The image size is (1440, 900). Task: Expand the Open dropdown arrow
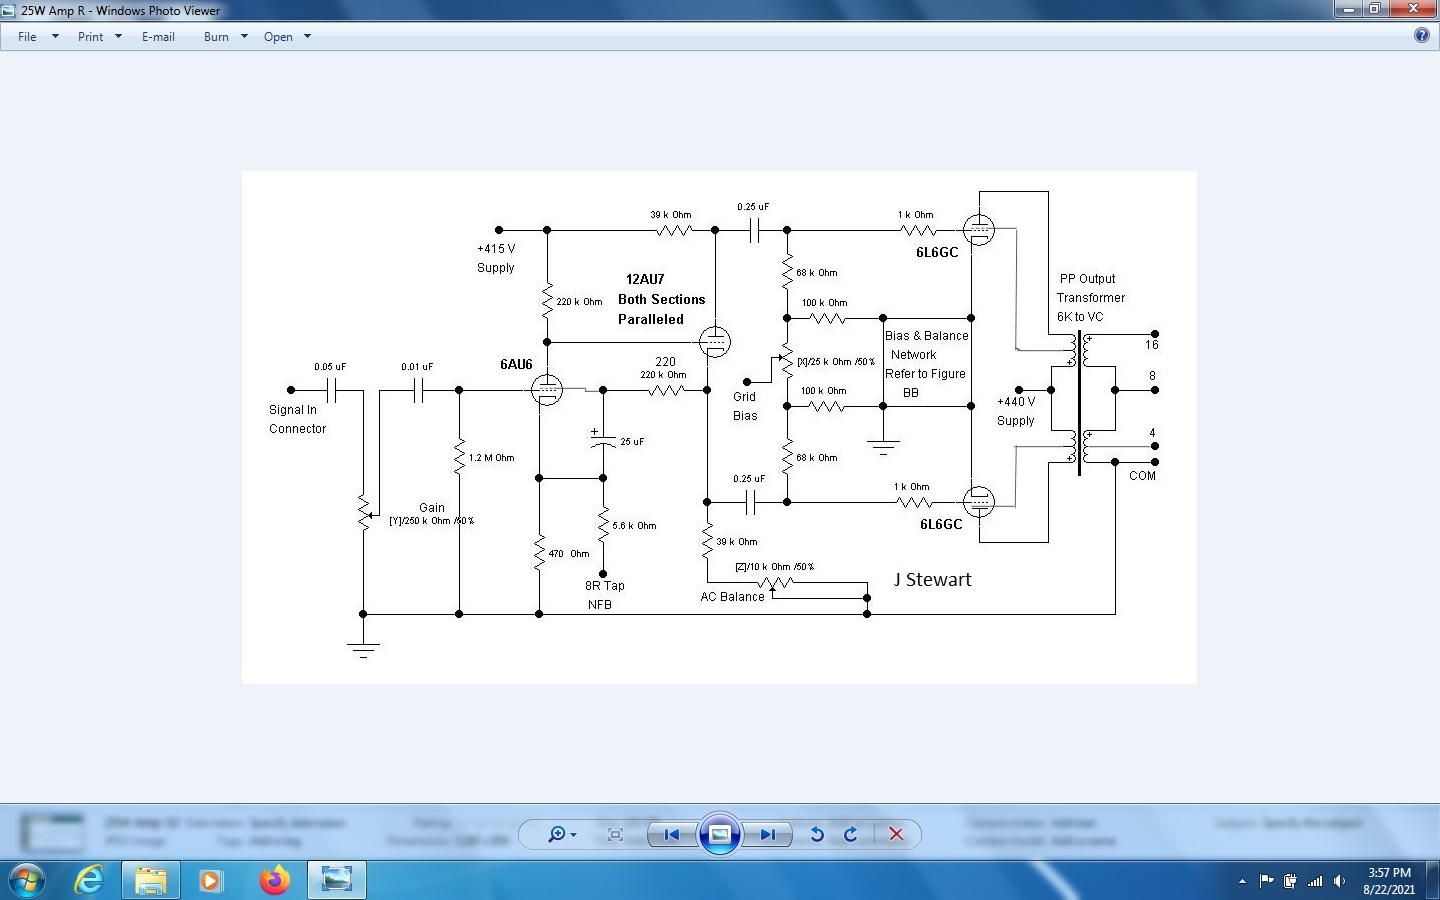pos(307,37)
